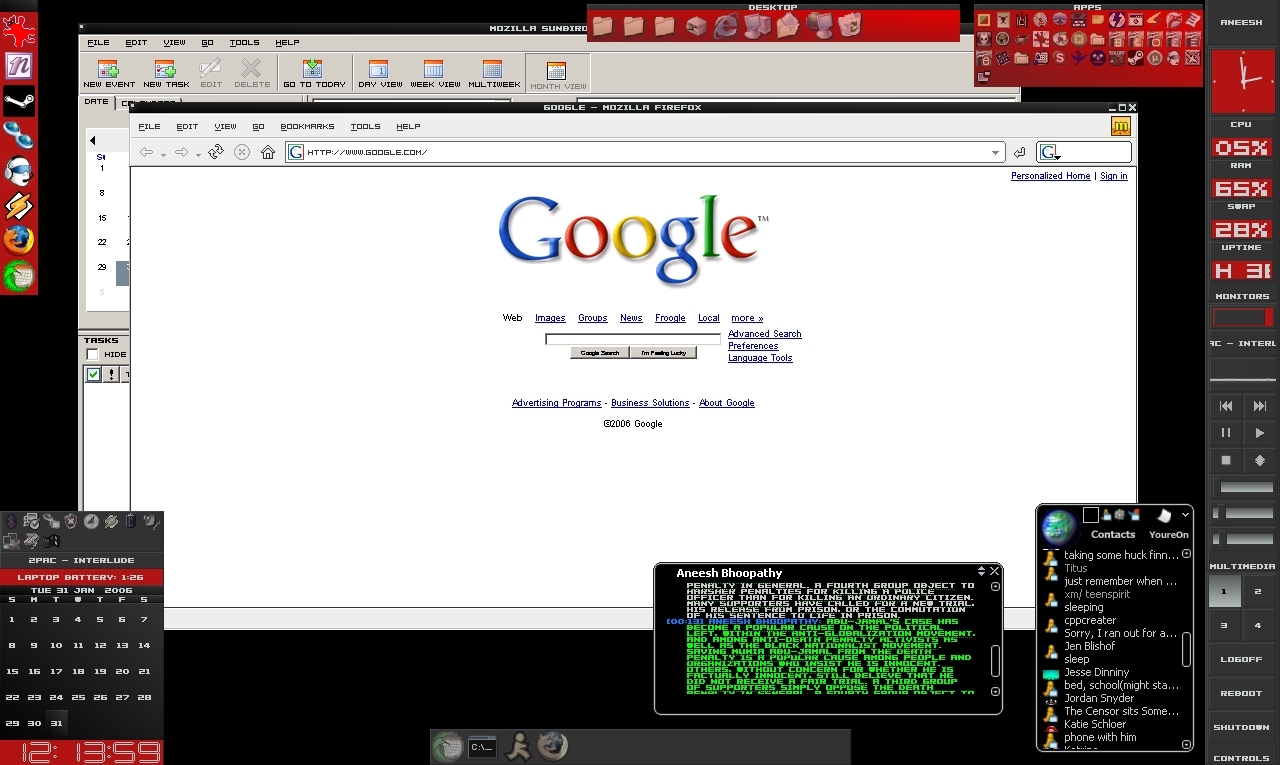Click Firefox Reload button

click(215, 152)
